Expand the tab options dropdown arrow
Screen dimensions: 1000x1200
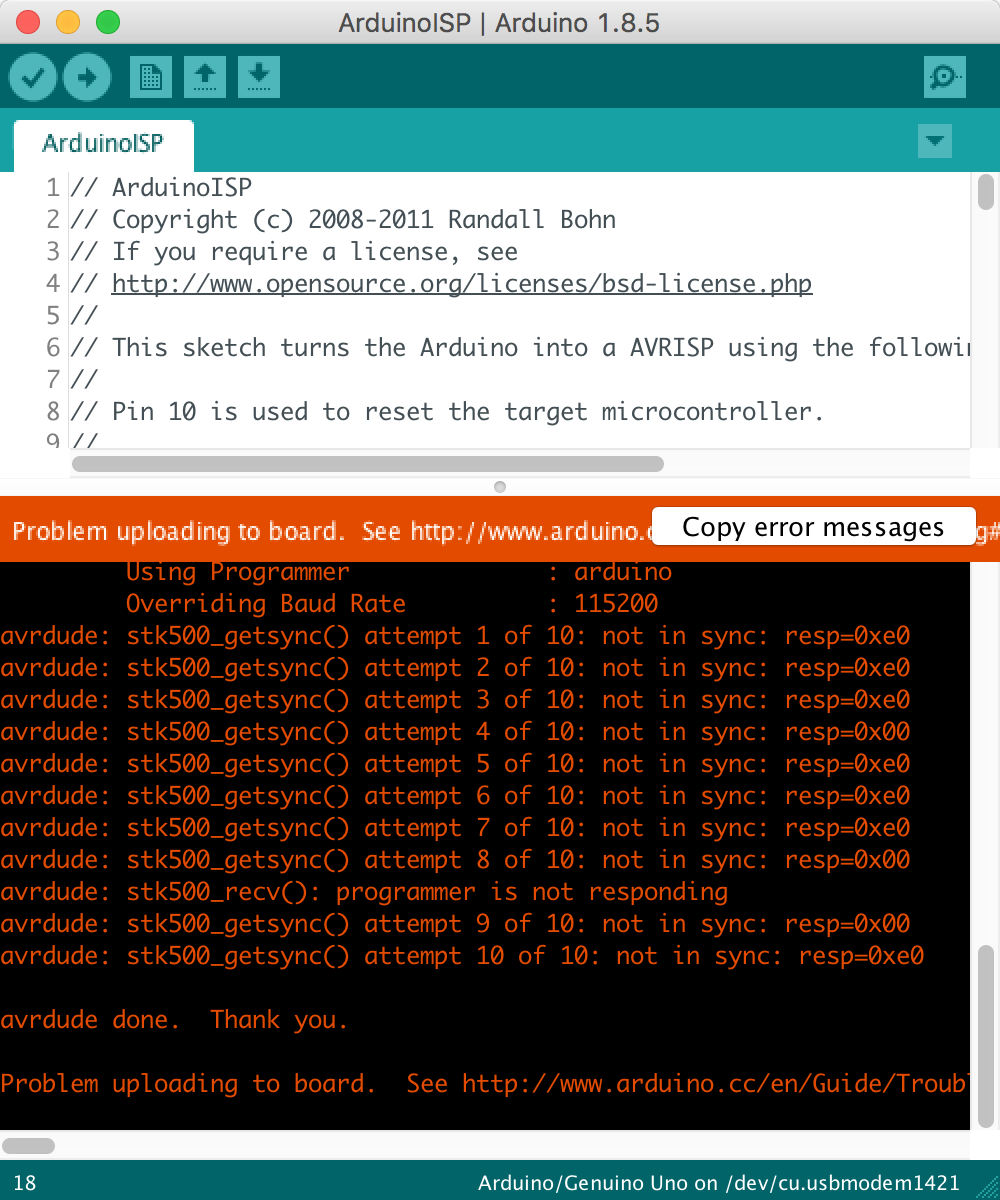pyautogui.click(x=934, y=141)
